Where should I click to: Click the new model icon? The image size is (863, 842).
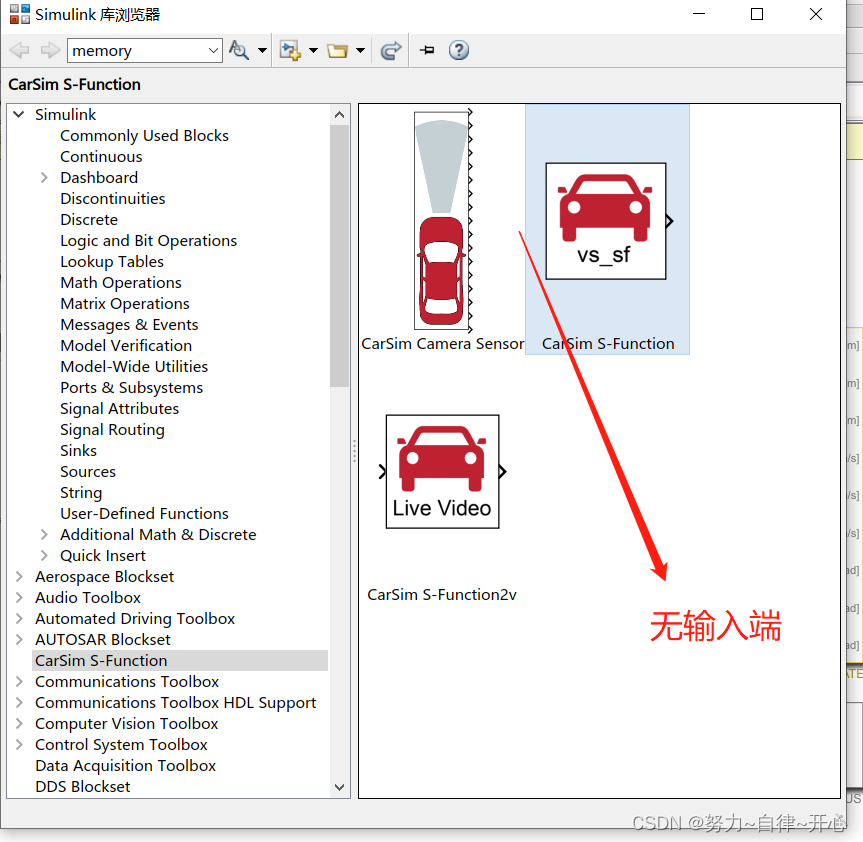click(x=290, y=51)
